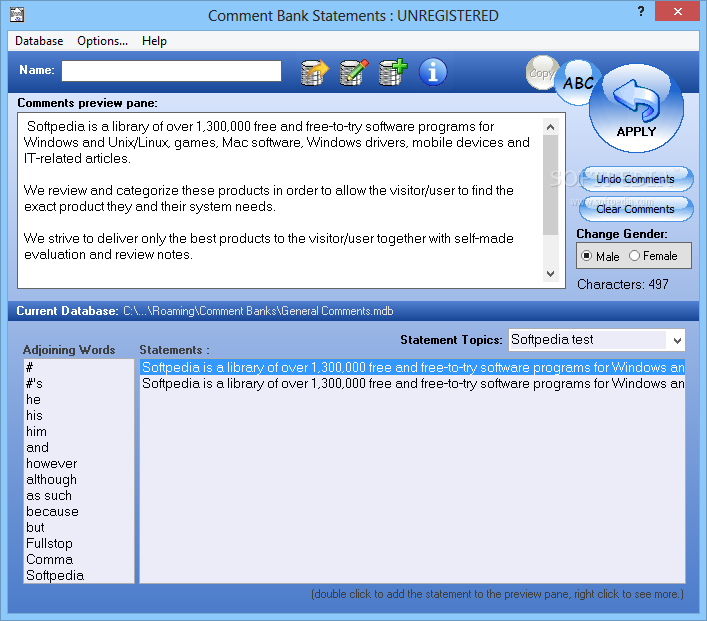Select adjoining word 'and'
Image resolution: width=707 pixels, height=621 pixels.
click(79, 447)
